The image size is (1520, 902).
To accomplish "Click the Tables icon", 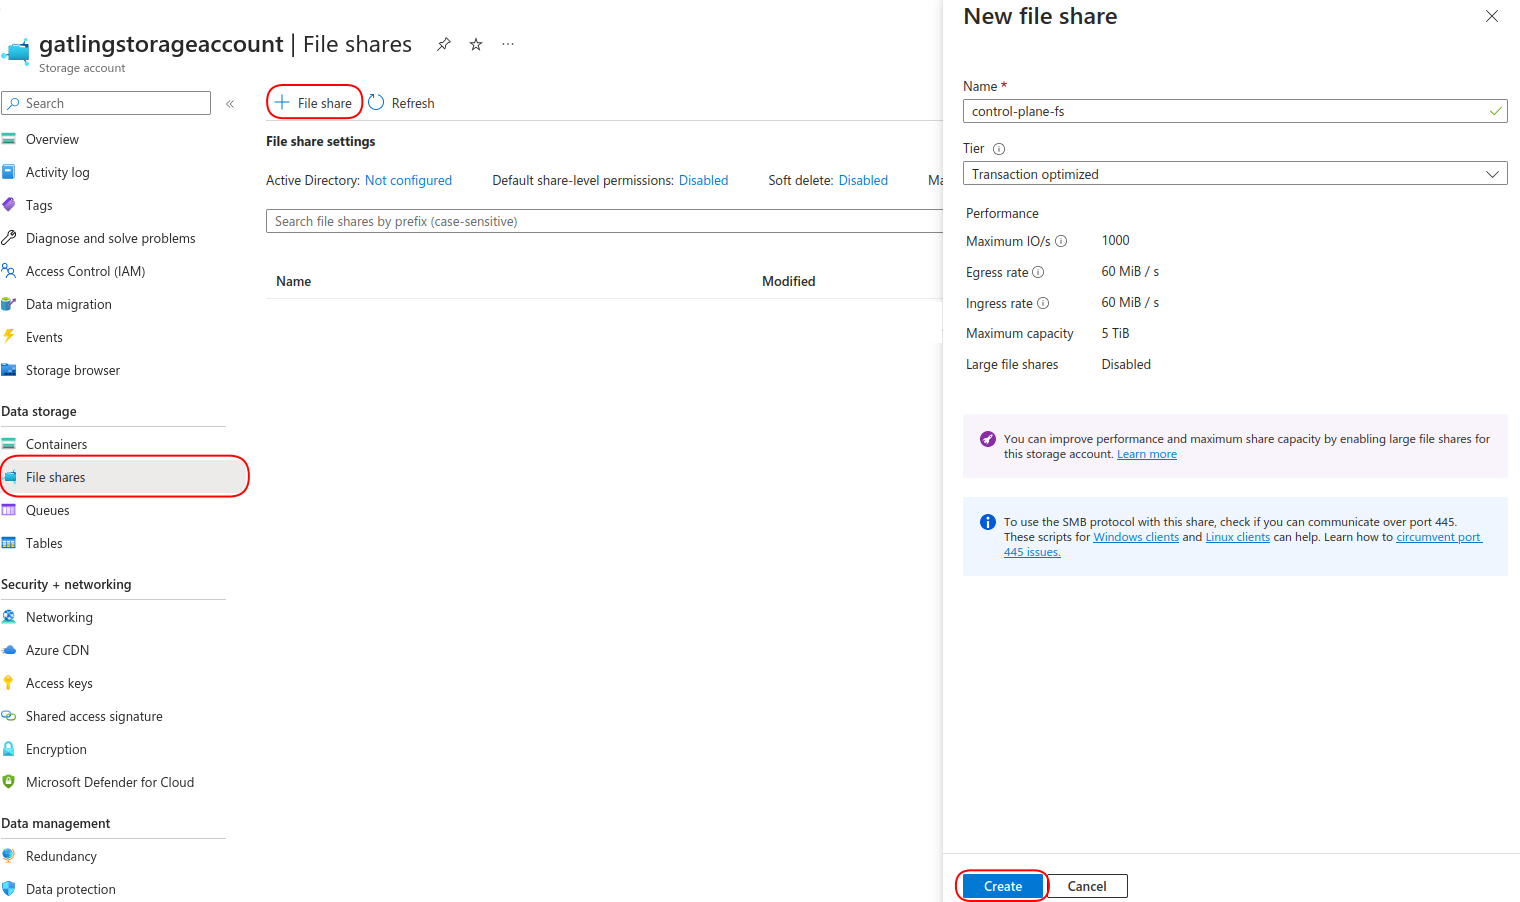I will (x=9, y=543).
